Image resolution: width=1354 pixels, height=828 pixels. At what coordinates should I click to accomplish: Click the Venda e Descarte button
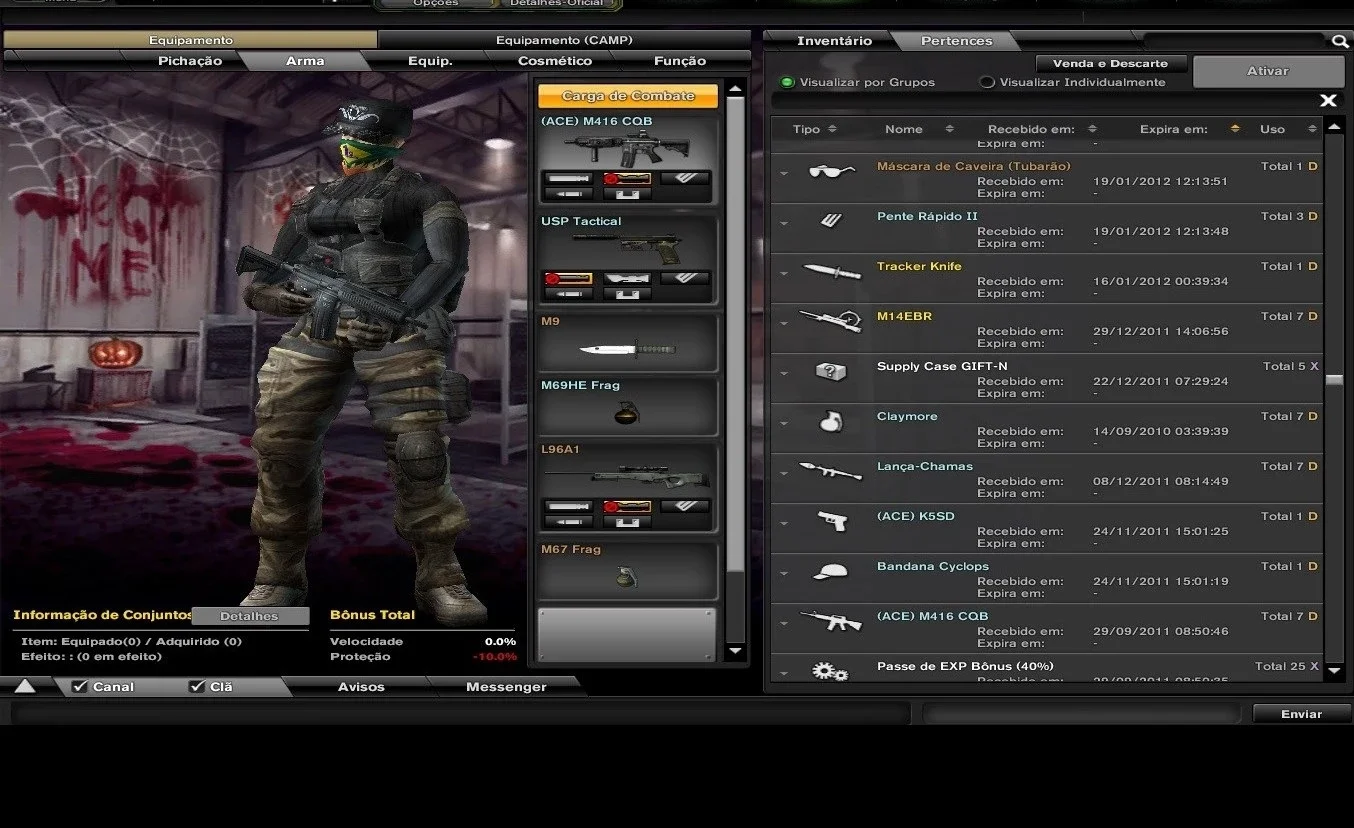[x=1110, y=63]
